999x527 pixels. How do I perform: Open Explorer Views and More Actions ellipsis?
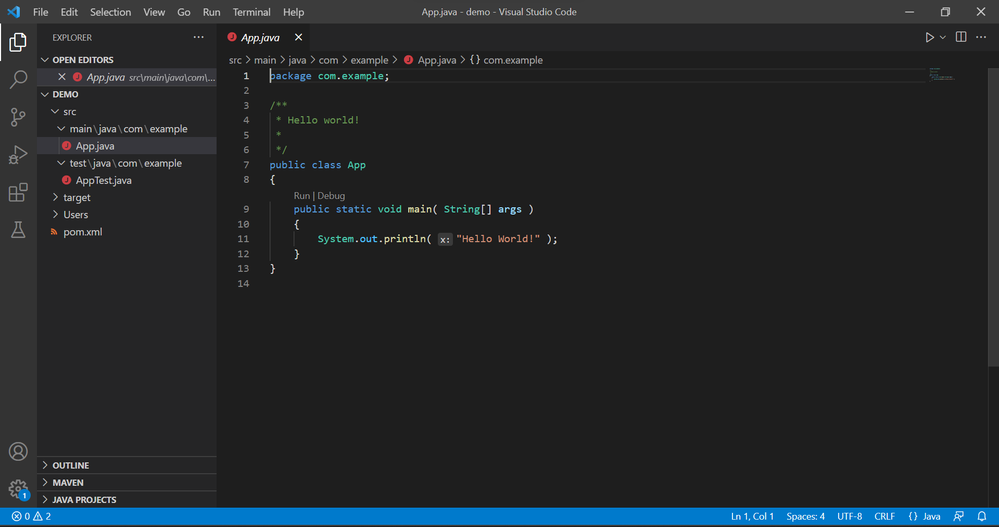pos(199,37)
